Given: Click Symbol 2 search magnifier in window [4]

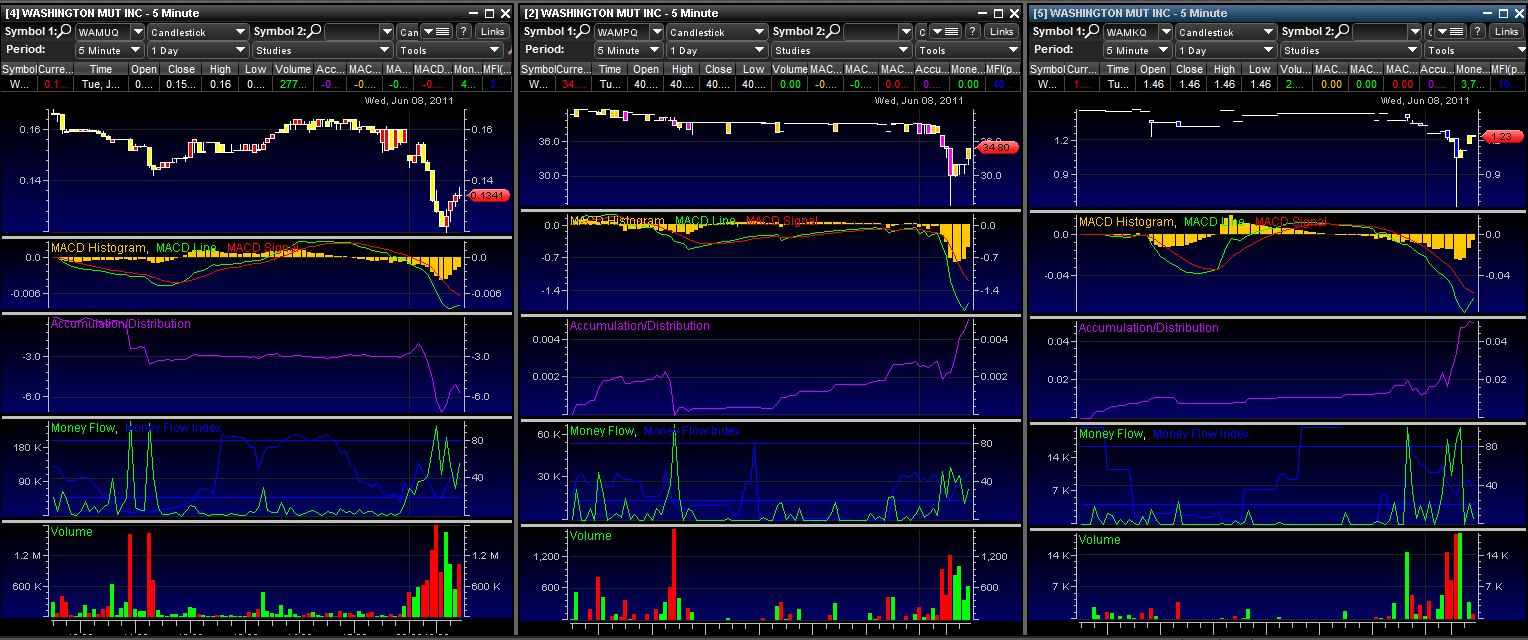Looking at the screenshot, I should pyautogui.click(x=315, y=31).
